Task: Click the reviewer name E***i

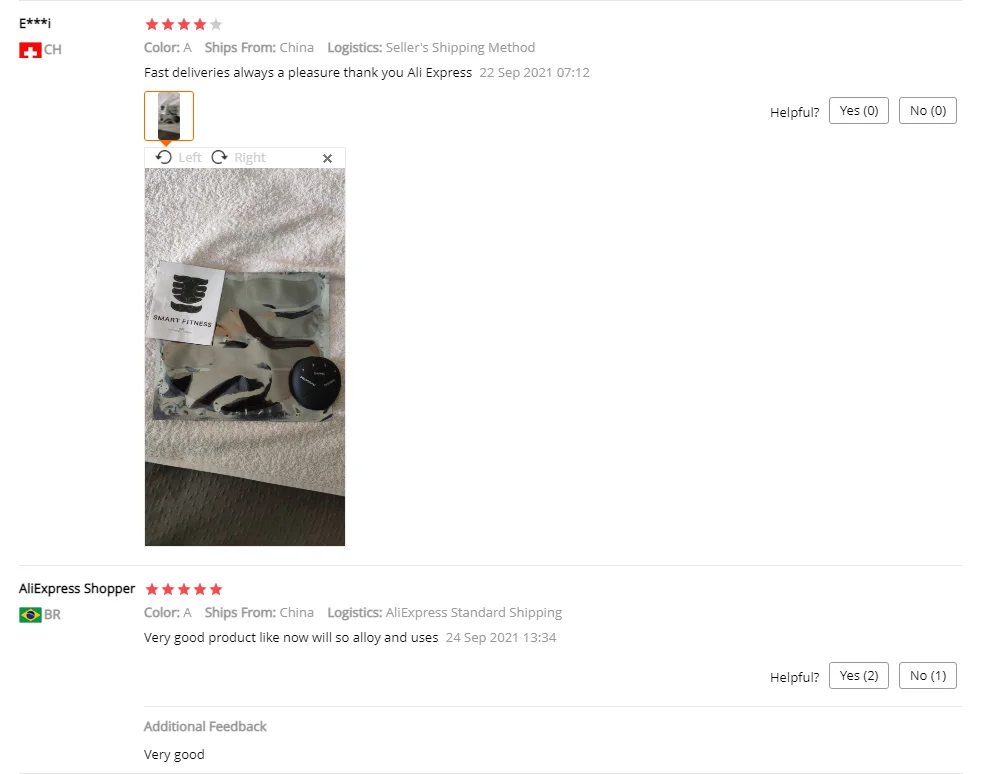Action: (x=35, y=24)
